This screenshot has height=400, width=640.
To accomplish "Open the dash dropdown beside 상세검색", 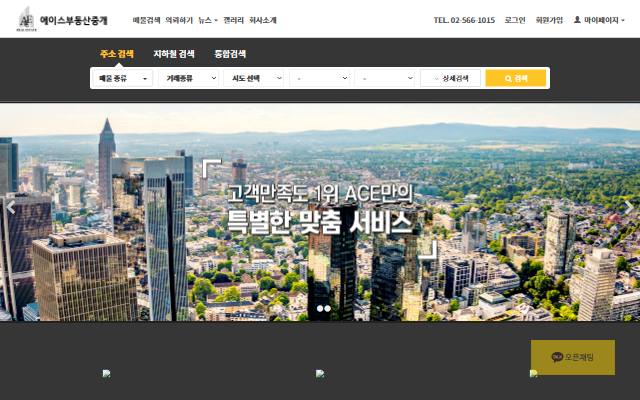I will point(385,78).
